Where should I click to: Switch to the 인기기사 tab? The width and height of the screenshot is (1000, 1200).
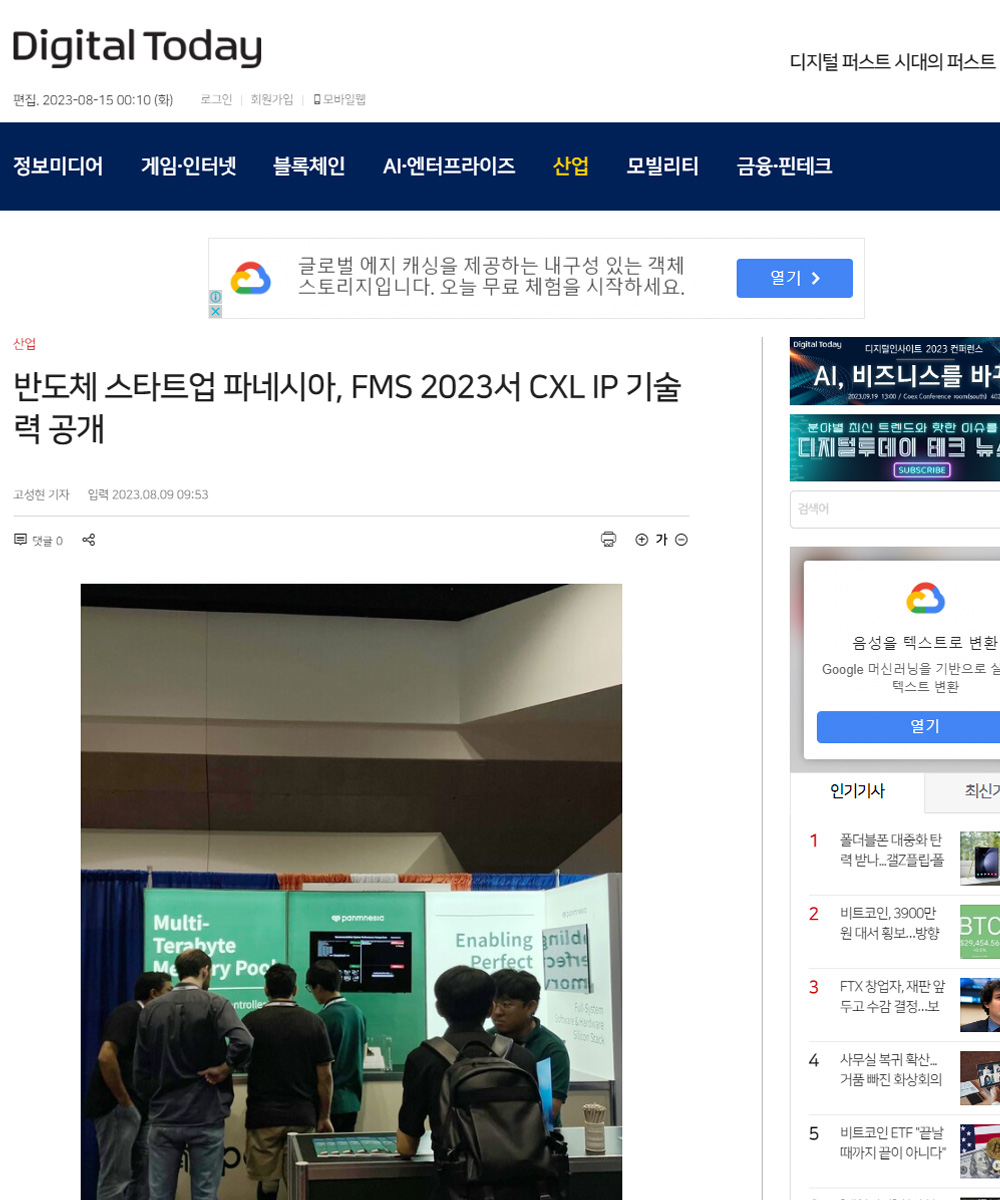857,791
